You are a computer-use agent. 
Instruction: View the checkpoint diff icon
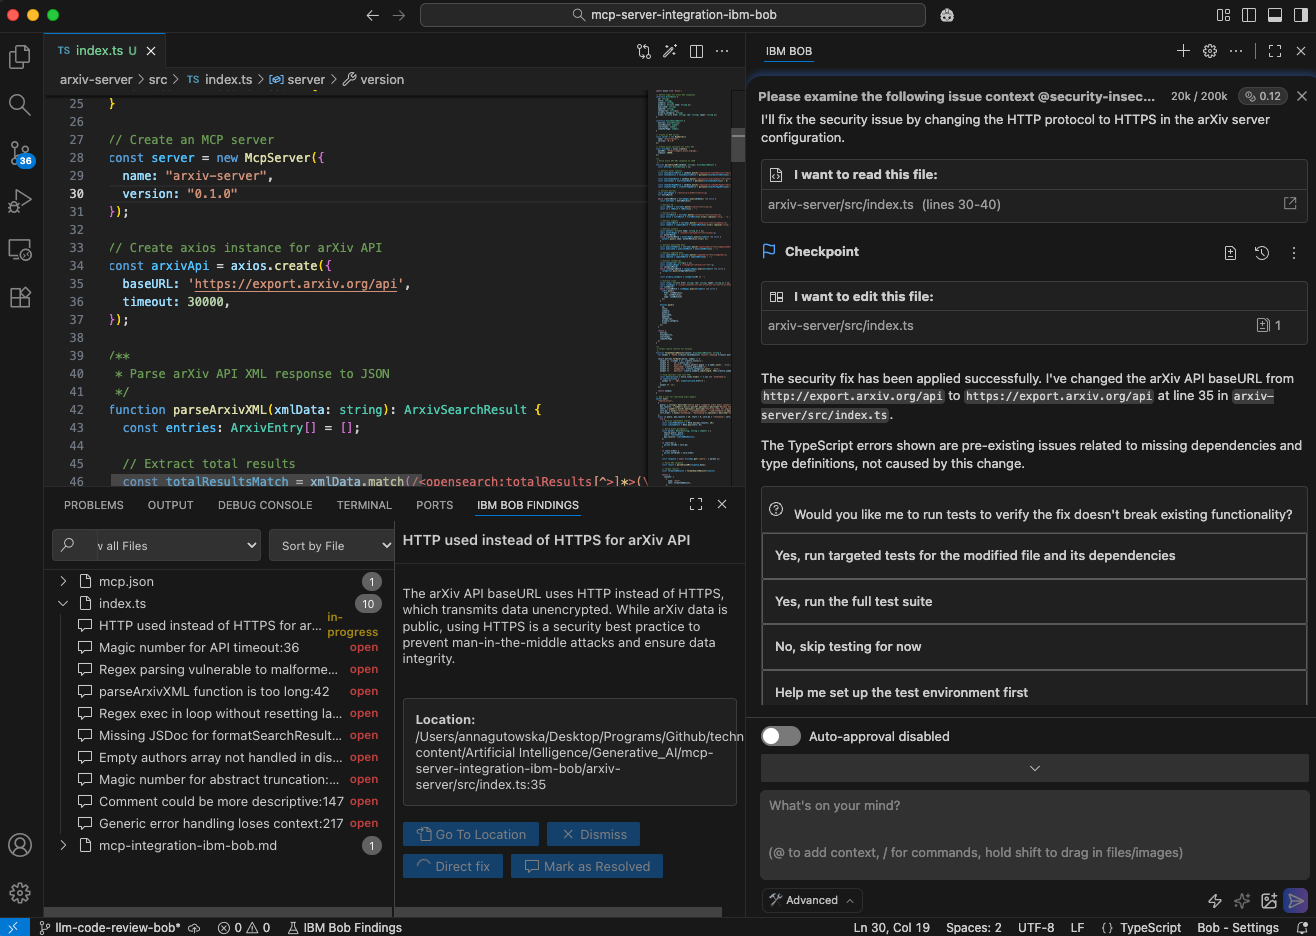1230,253
